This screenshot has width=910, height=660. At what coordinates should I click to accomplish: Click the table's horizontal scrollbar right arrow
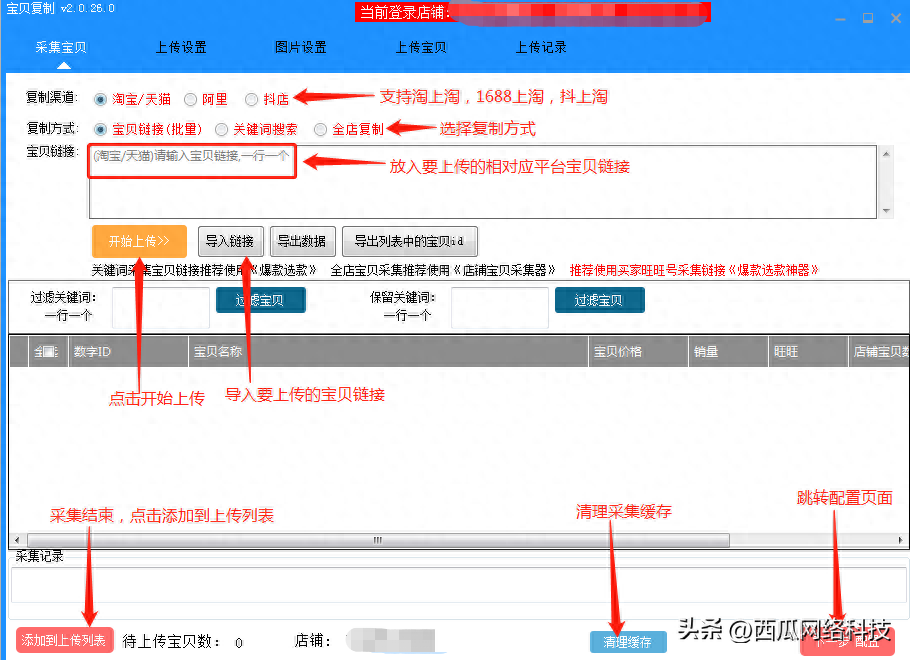coord(900,540)
